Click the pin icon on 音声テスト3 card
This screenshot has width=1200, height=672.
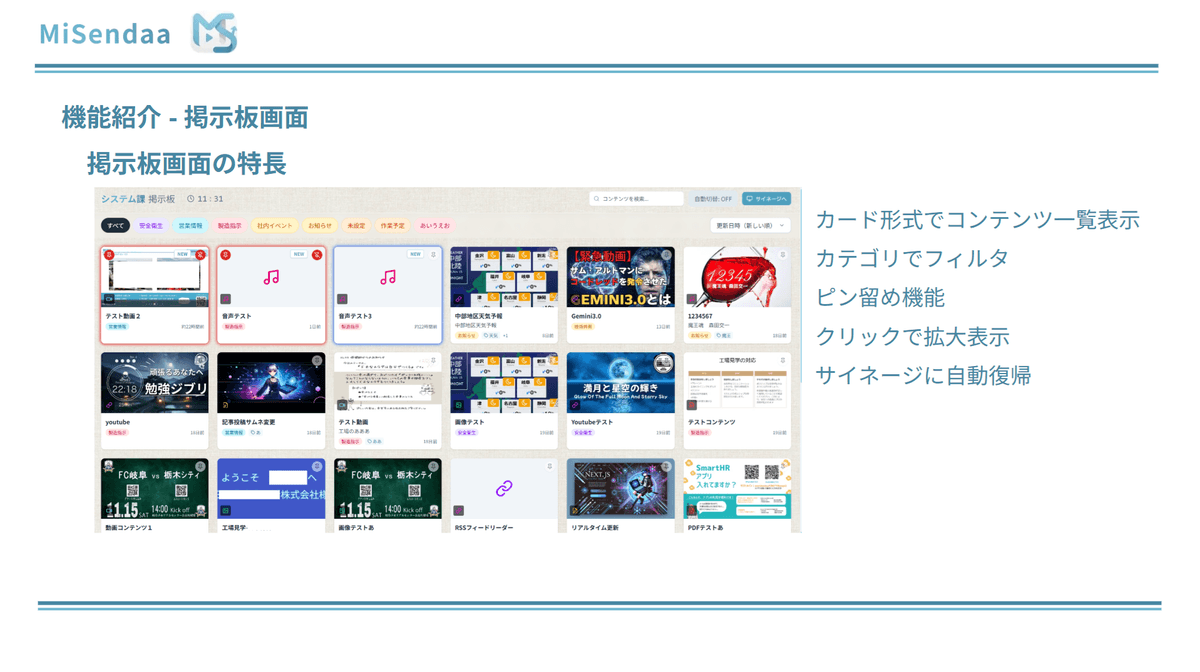point(433,255)
